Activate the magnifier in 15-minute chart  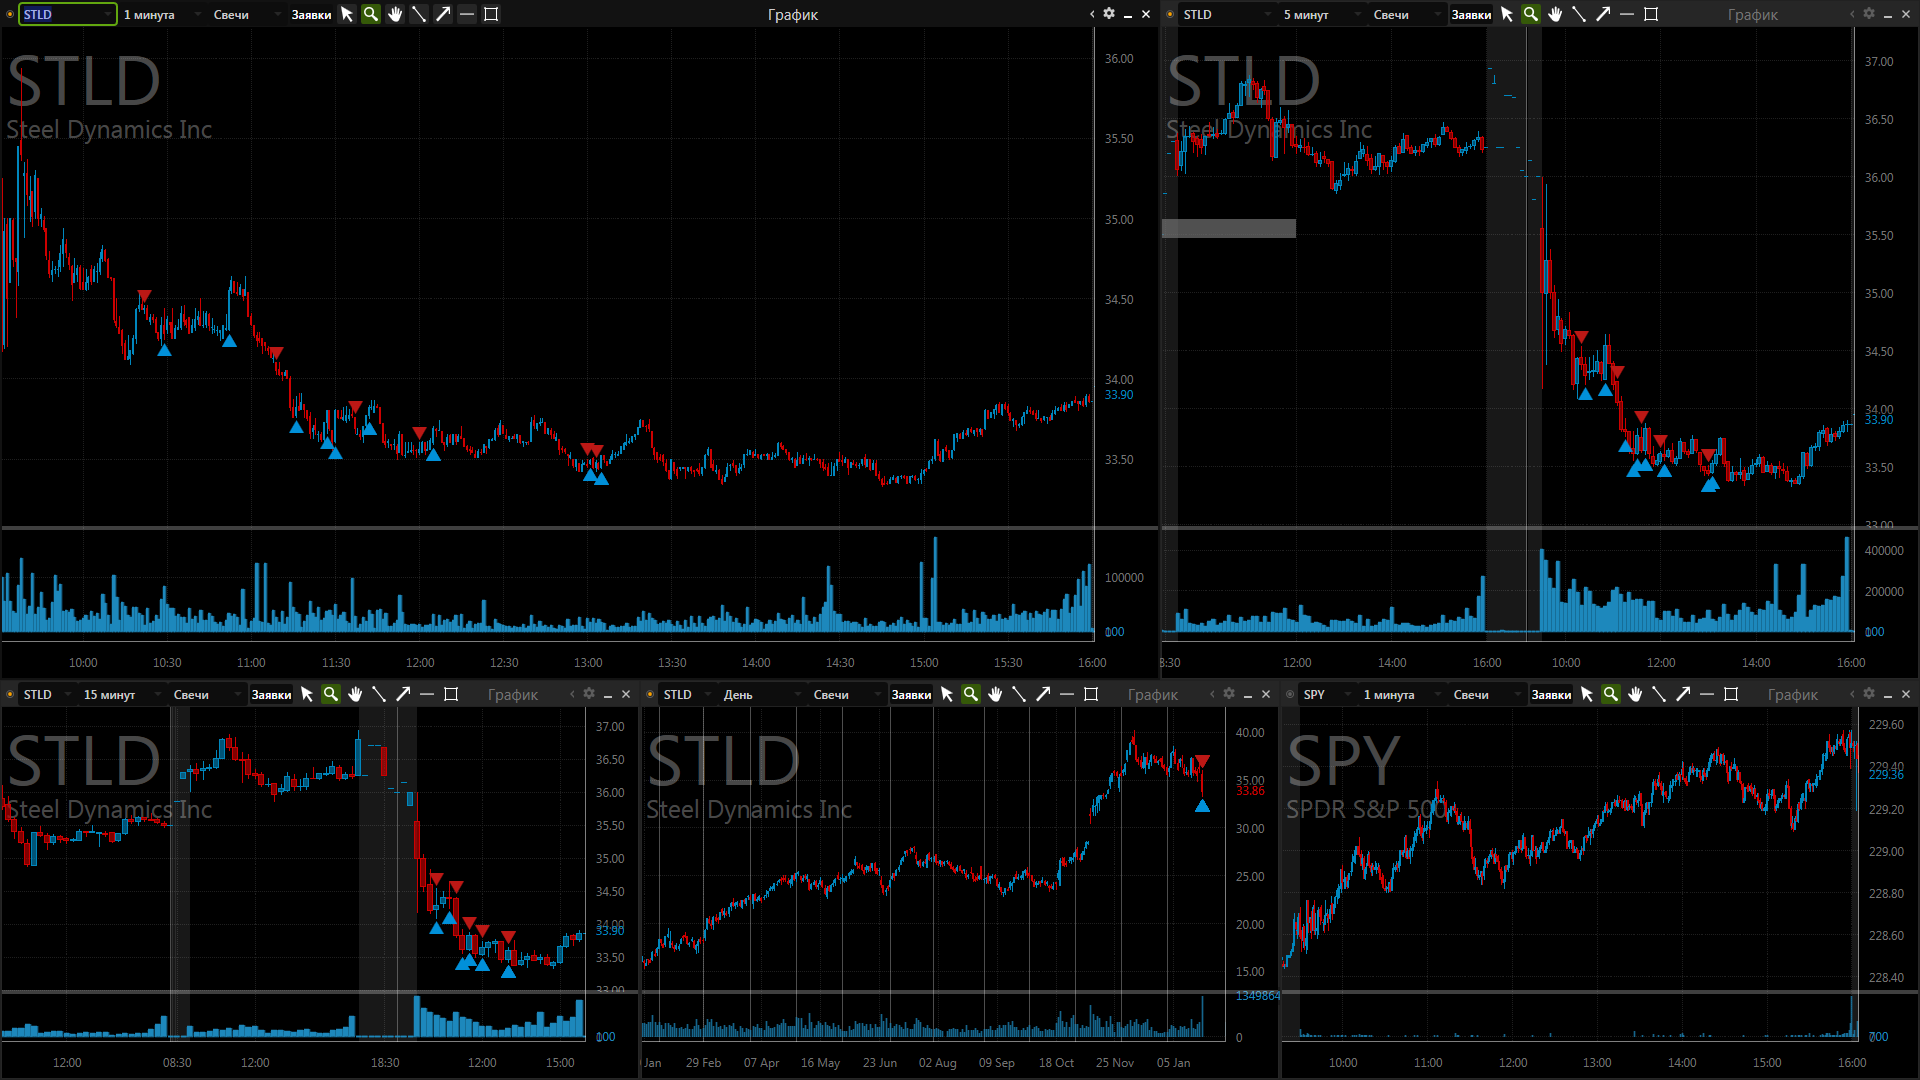point(331,694)
